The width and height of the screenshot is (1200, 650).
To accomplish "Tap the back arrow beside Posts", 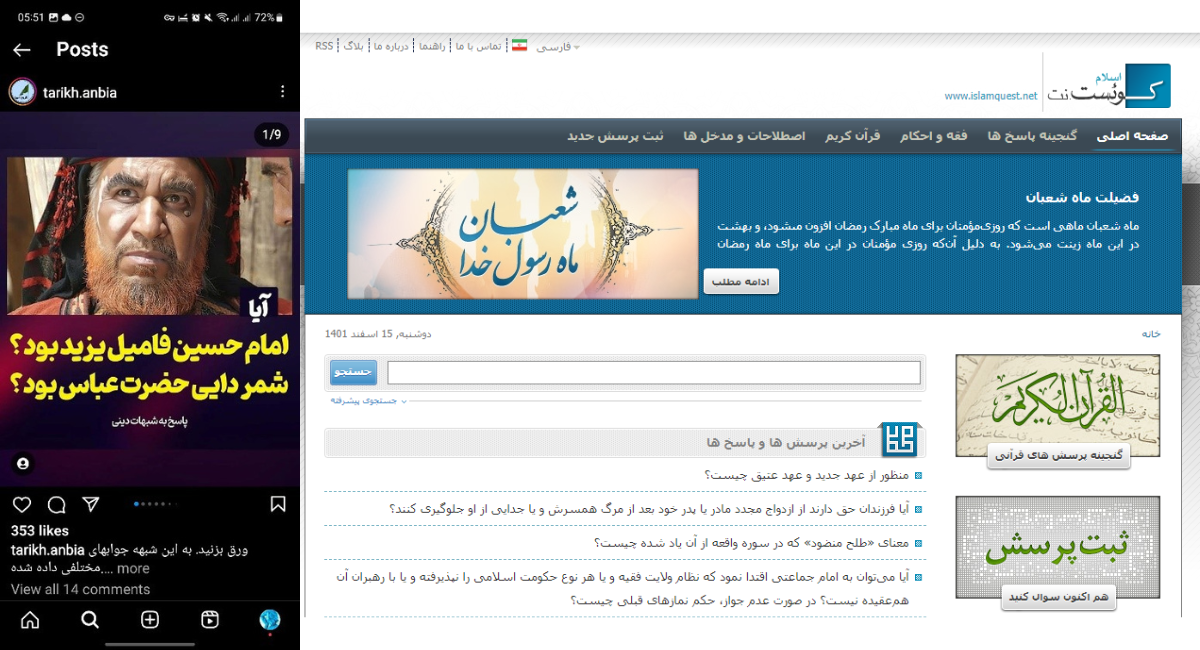I will (x=22, y=50).
